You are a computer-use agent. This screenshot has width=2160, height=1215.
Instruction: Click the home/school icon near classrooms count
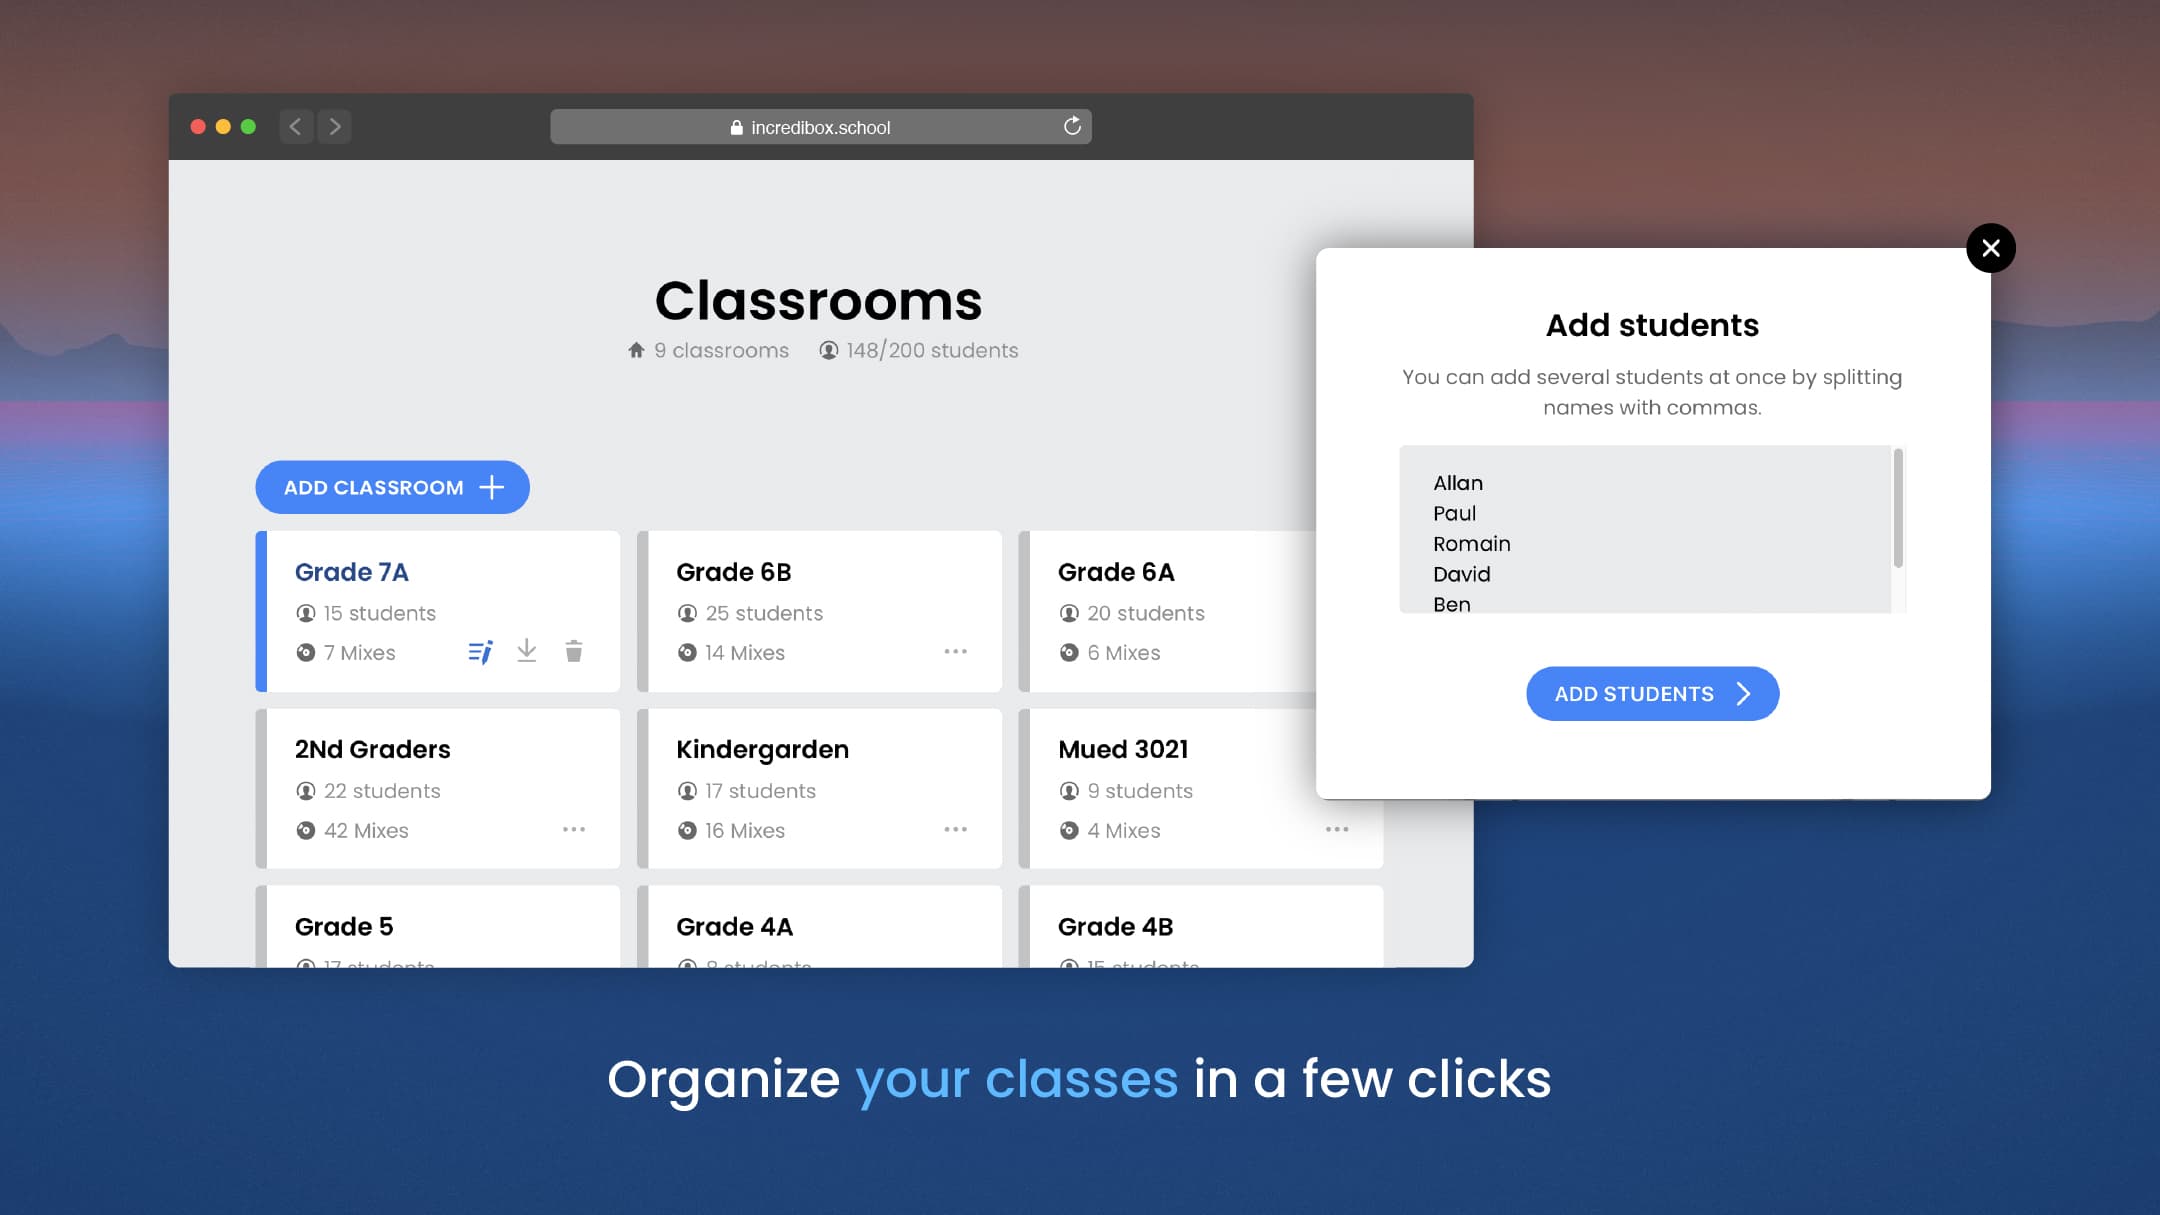click(635, 350)
